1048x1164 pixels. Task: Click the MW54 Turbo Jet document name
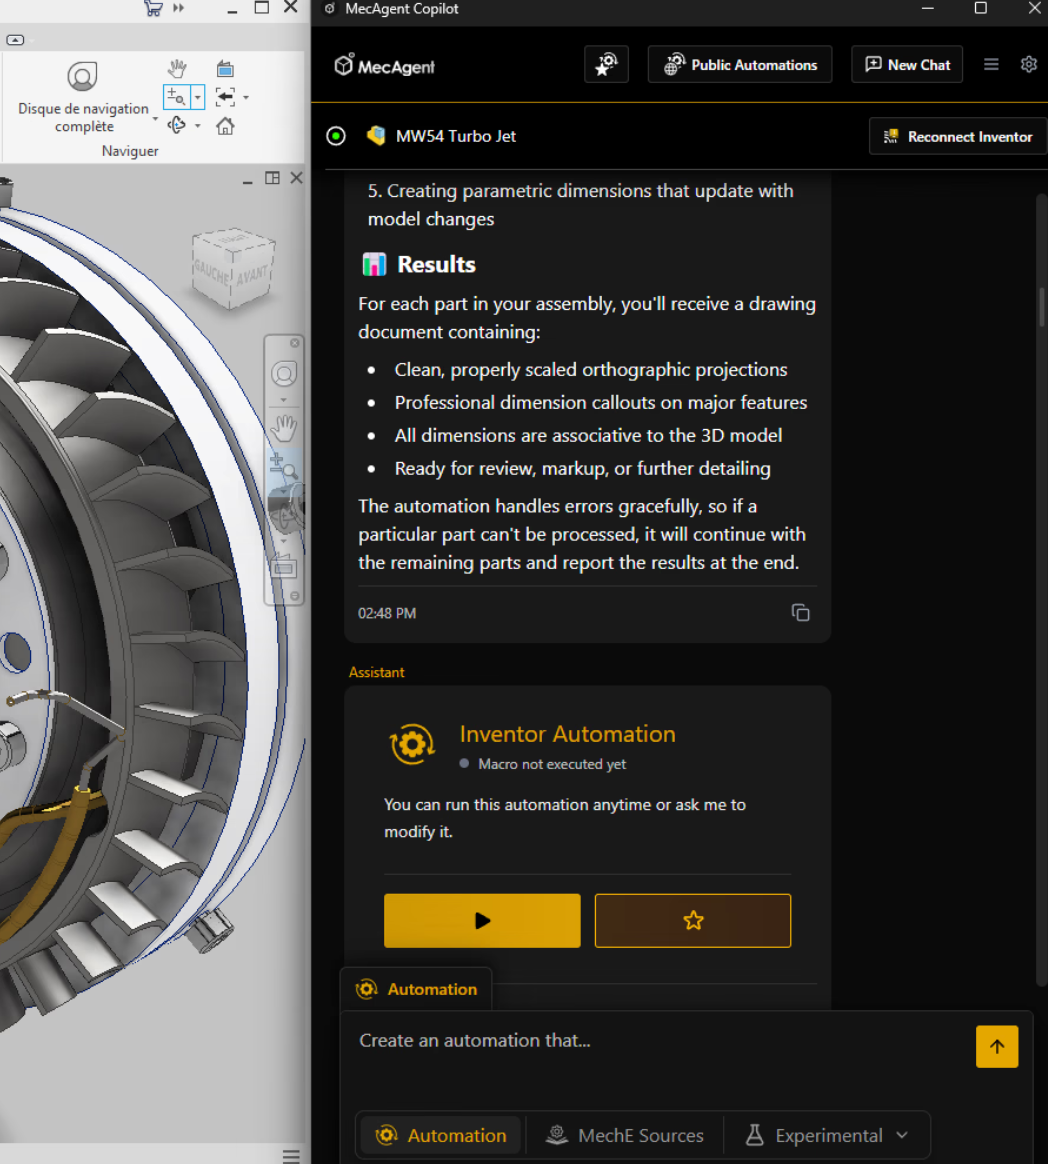456,136
